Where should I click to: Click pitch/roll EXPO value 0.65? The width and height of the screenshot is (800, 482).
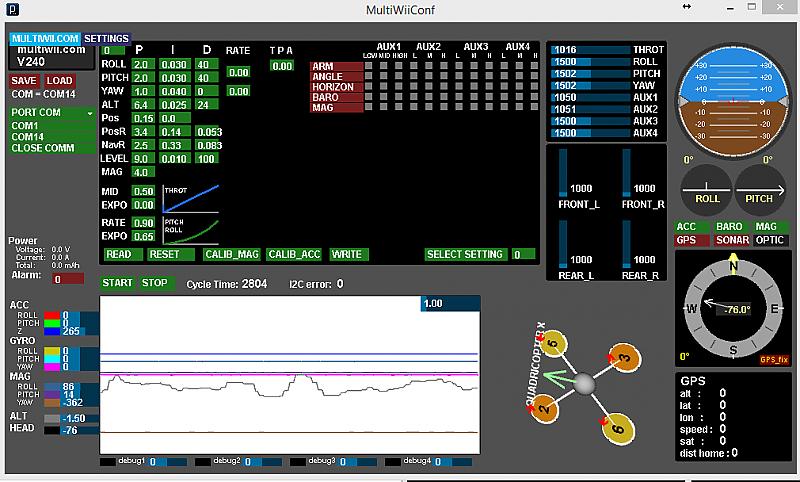pos(143,236)
